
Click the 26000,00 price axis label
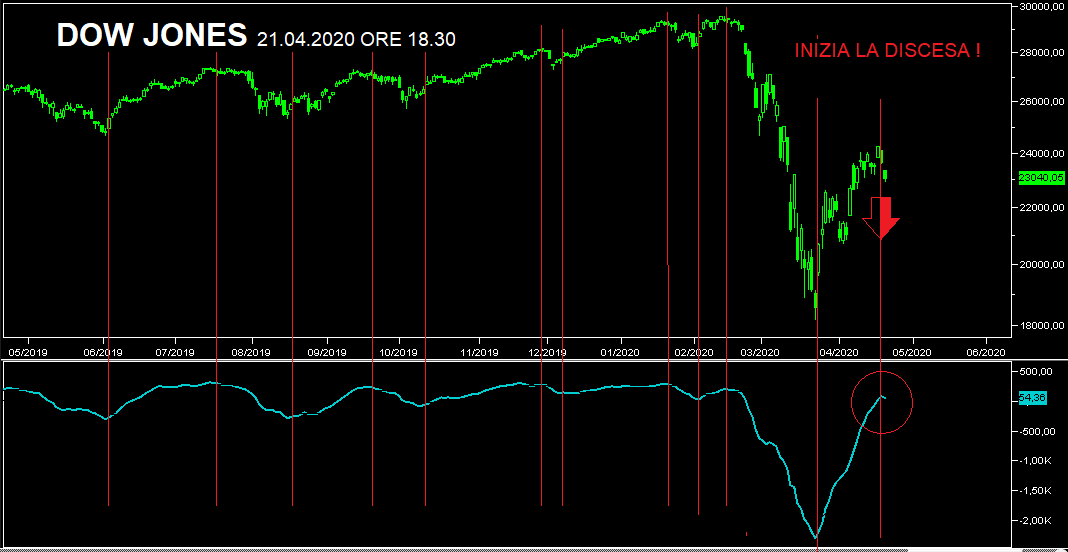pos(1041,102)
